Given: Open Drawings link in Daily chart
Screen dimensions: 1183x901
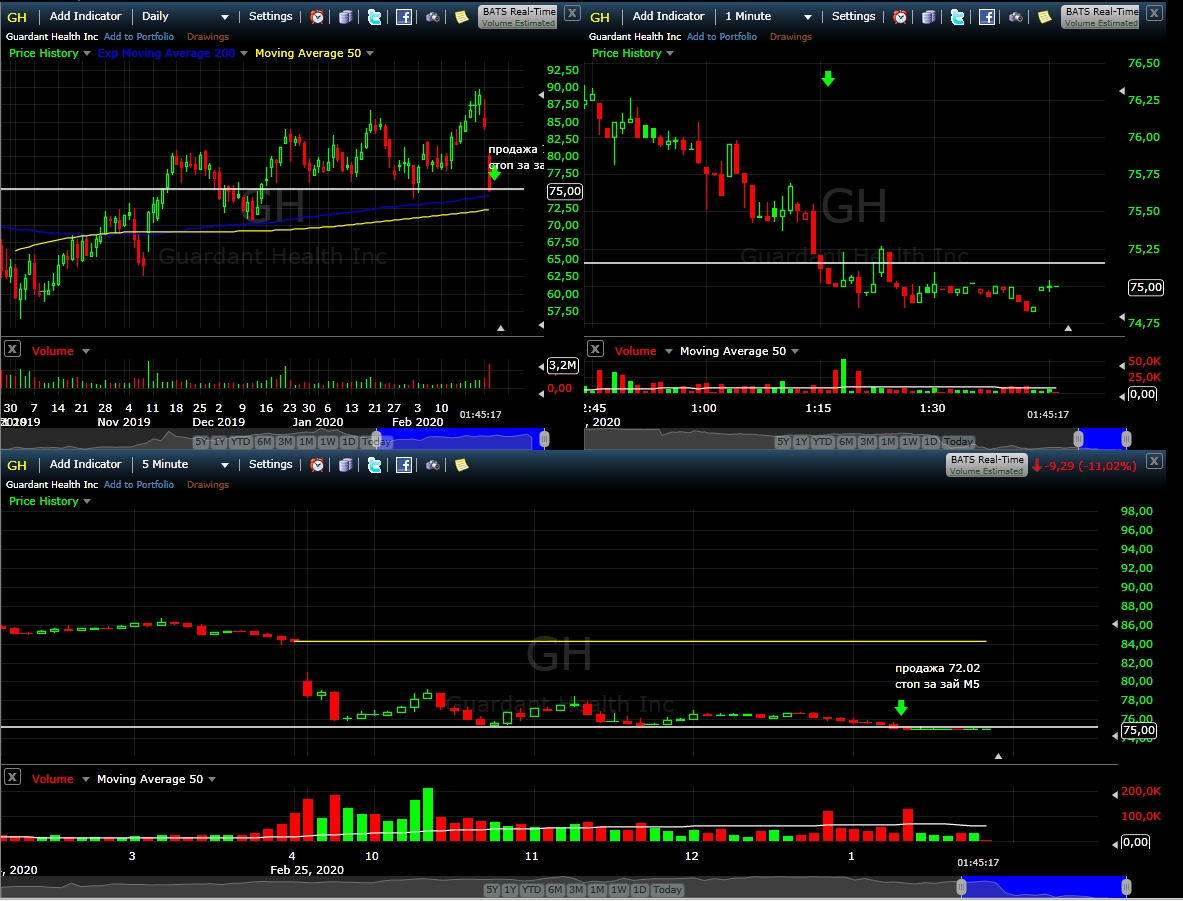Looking at the screenshot, I should [x=207, y=36].
